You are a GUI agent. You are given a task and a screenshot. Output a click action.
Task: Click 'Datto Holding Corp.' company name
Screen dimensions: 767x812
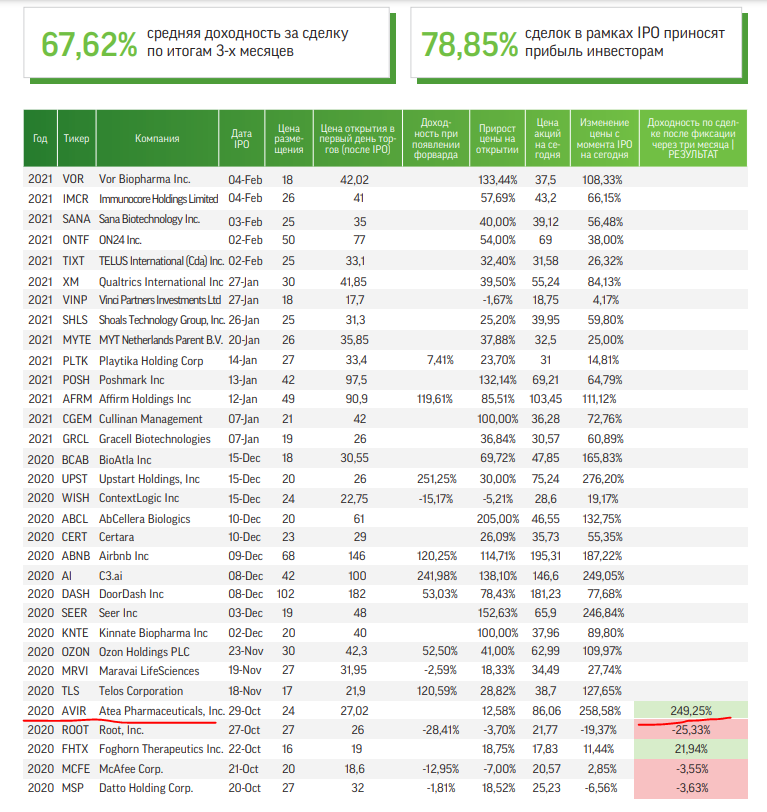(x=146, y=788)
